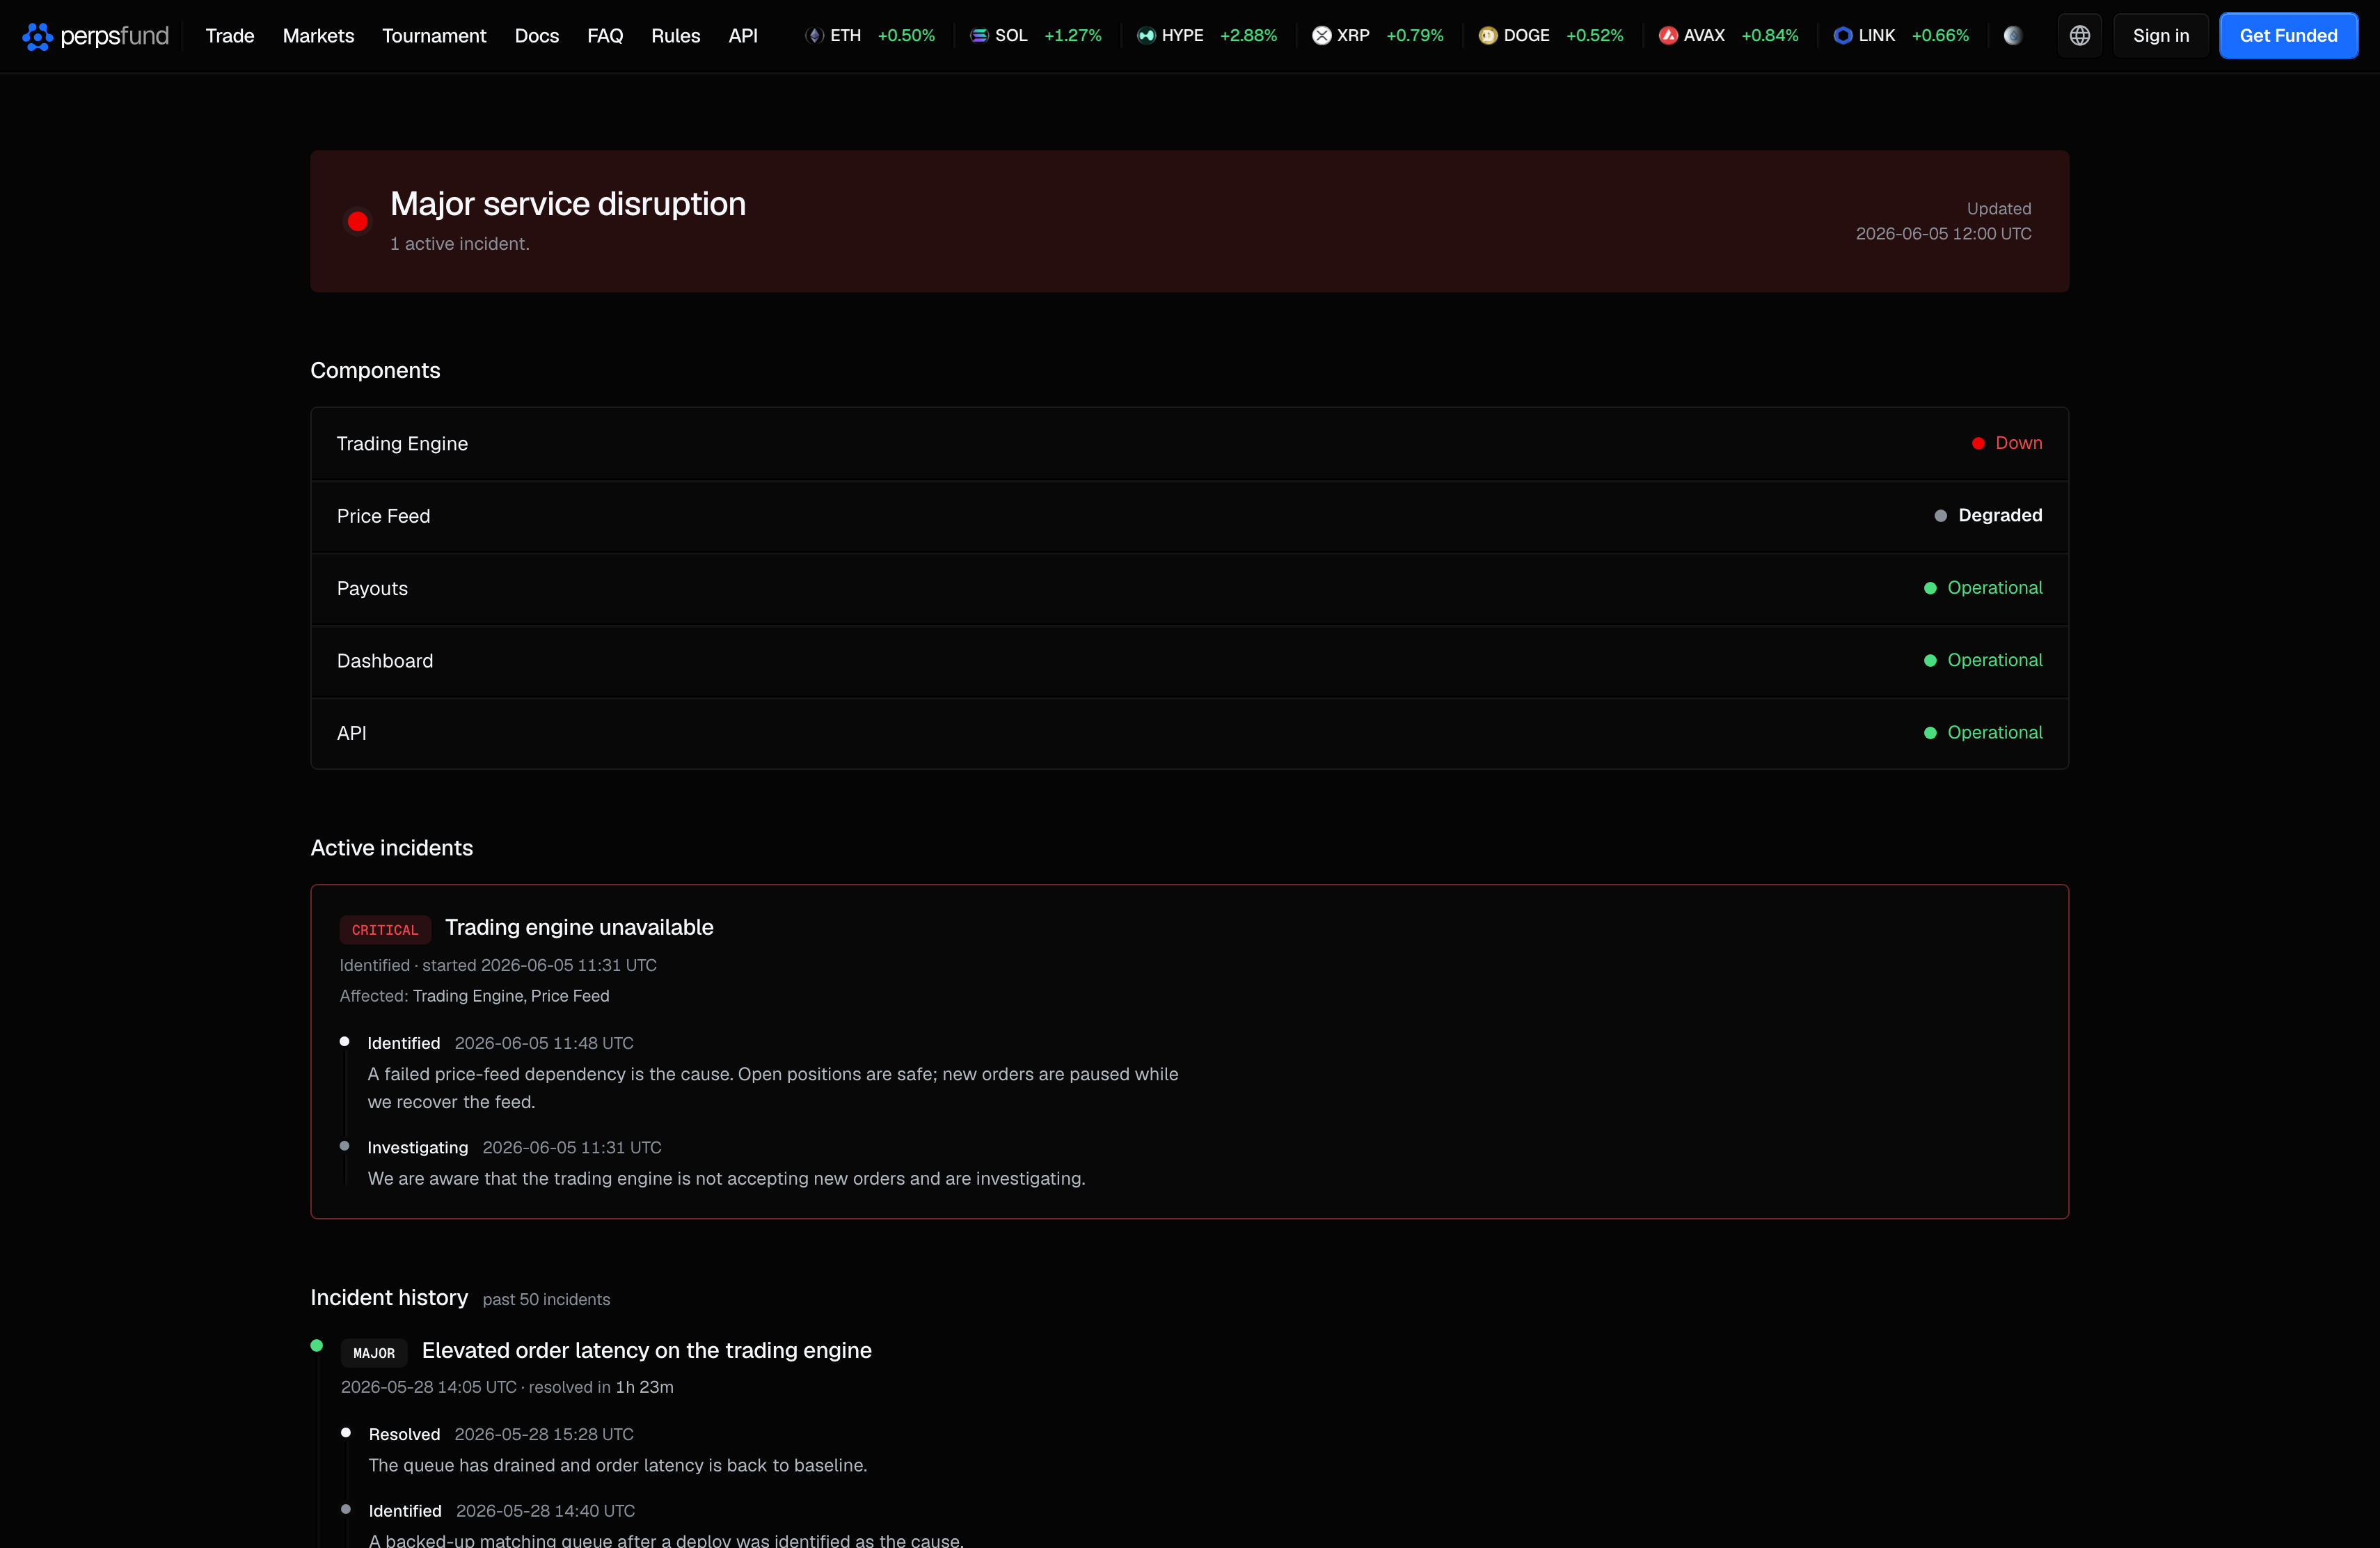Click the Sign in button
2380x1548 pixels.
[2160, 36]
